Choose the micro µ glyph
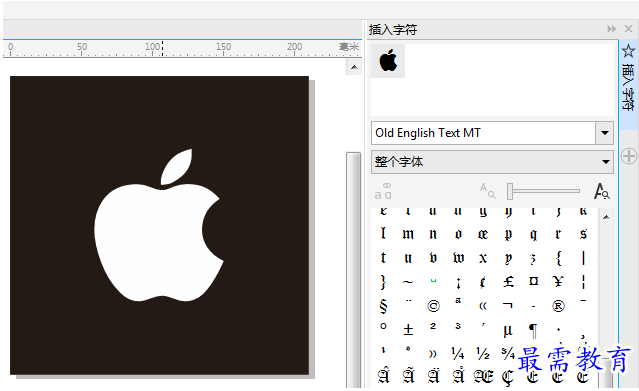The height and width of the screenshot is (391, 639). click(x=508, y=331)
